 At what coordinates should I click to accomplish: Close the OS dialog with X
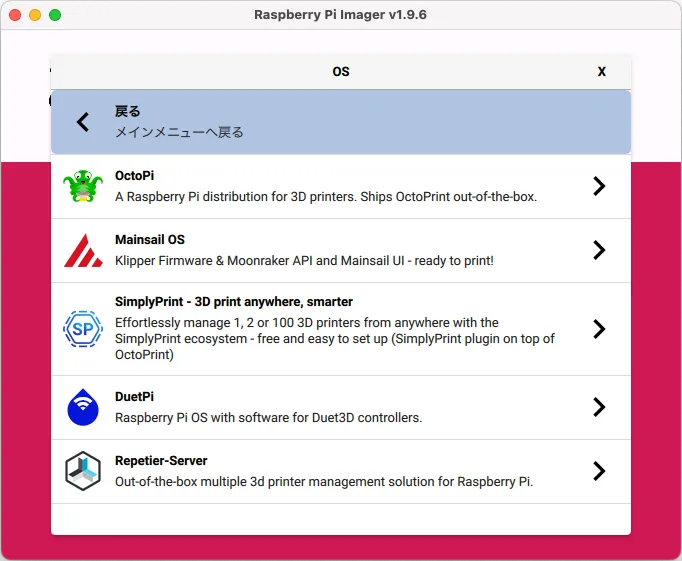(602, 71)
